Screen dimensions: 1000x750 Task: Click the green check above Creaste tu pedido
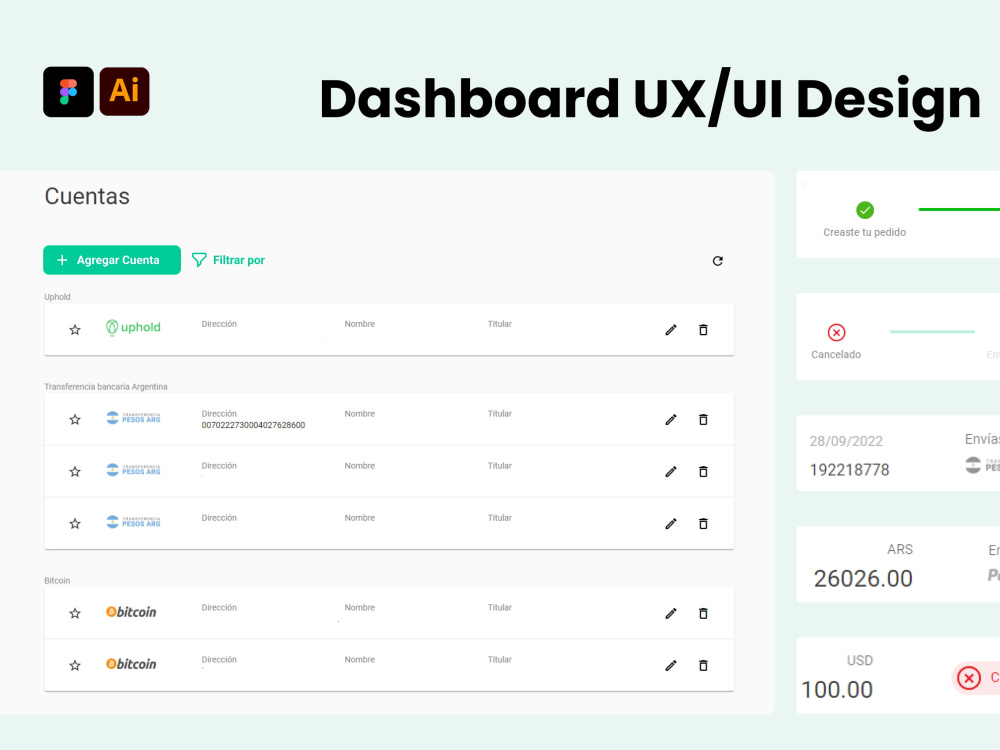point(865,210)
